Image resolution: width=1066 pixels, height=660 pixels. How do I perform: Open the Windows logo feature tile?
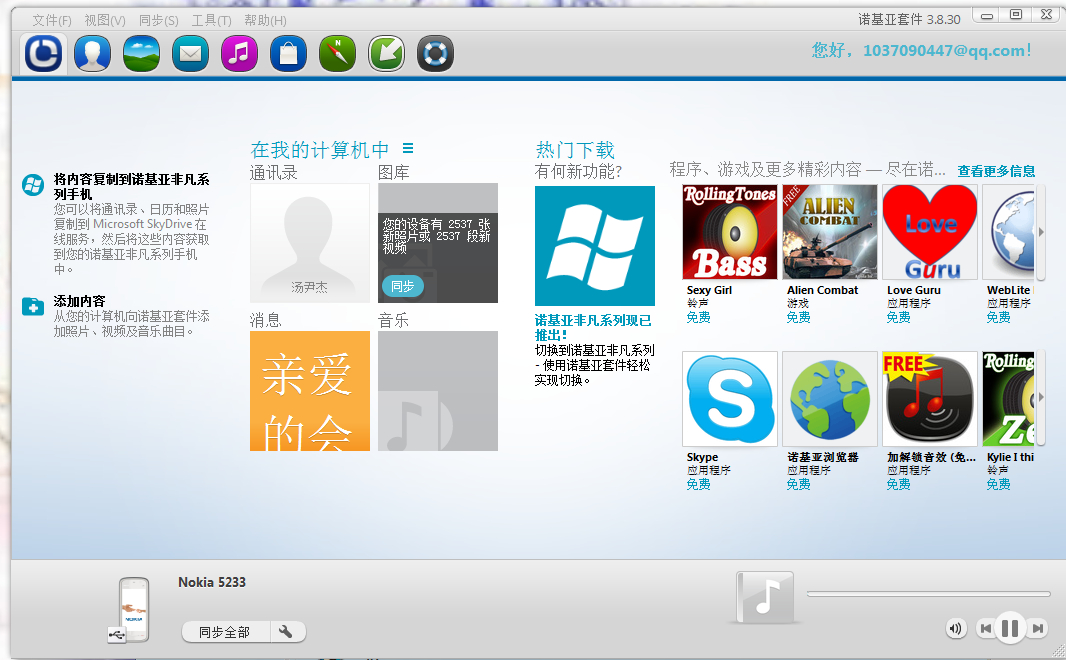(x=595, y=246)
